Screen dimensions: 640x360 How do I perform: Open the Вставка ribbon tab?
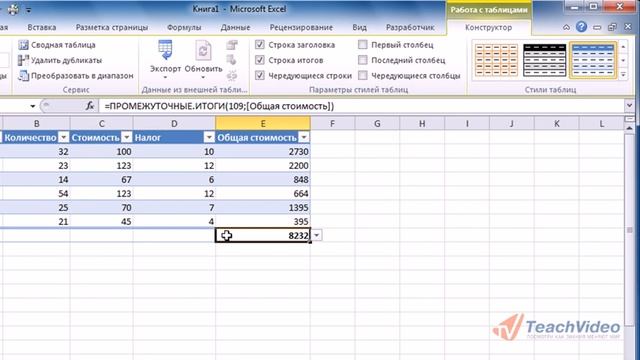[42, 27]
